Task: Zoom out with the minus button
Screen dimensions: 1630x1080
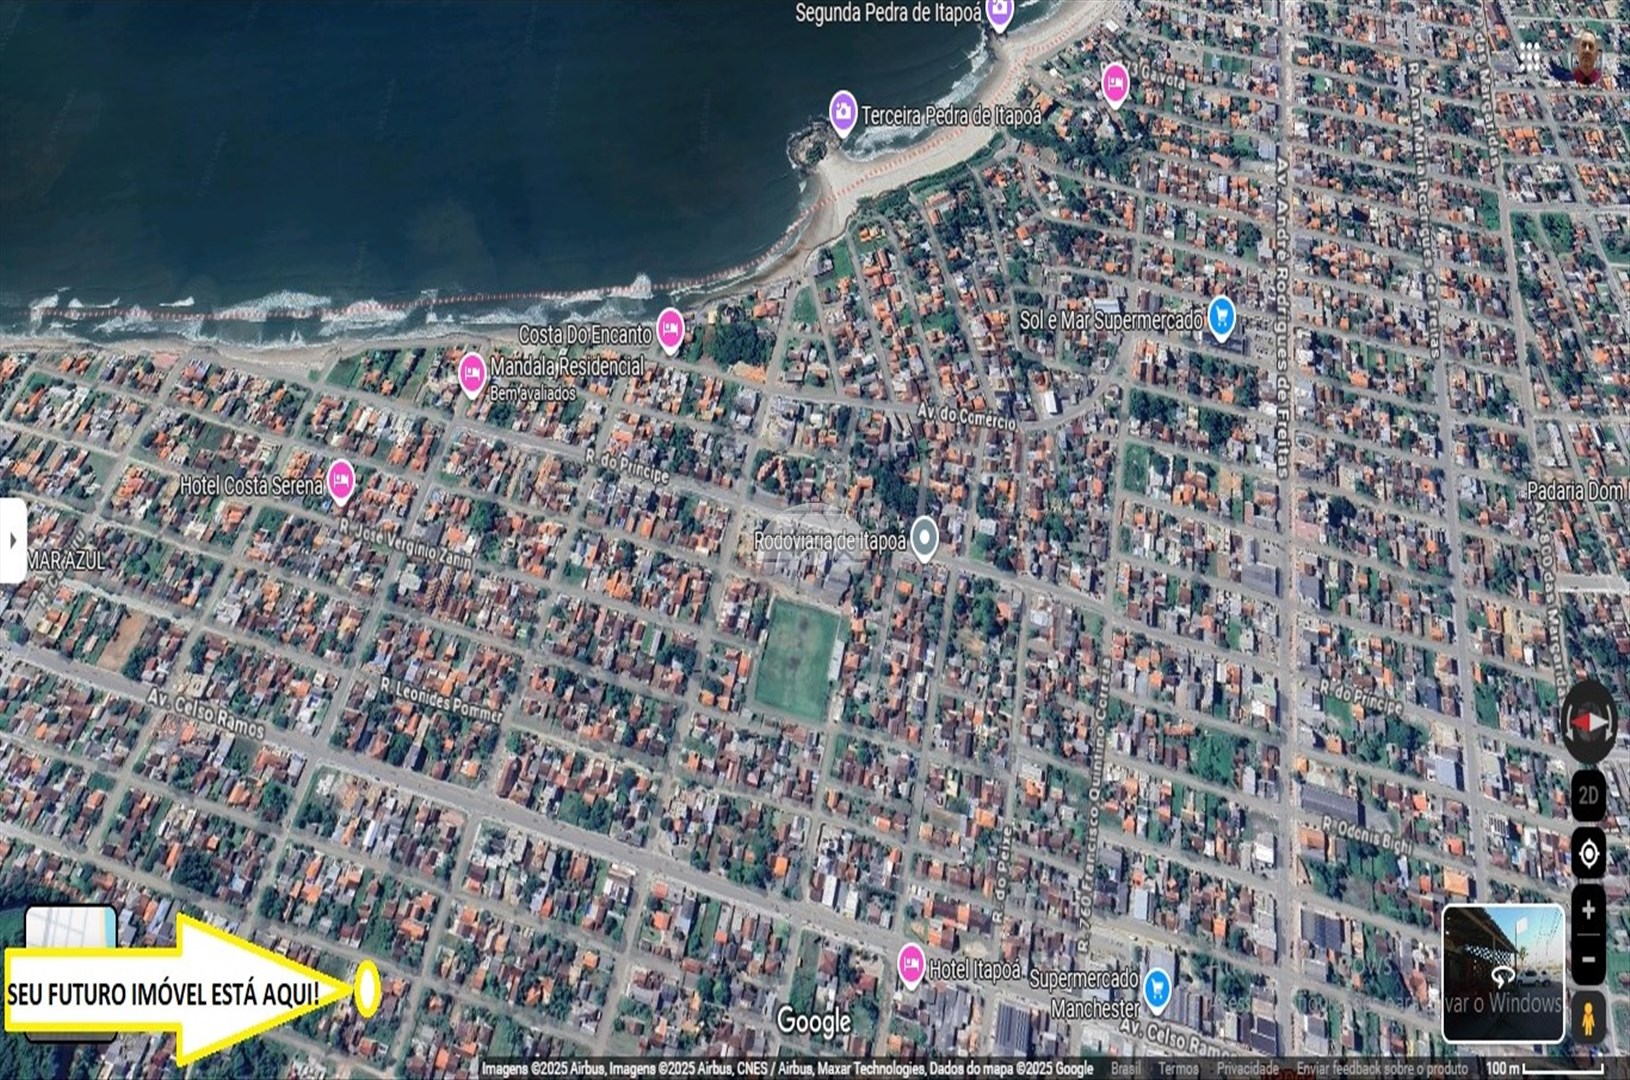Action: coord(1588,960)
